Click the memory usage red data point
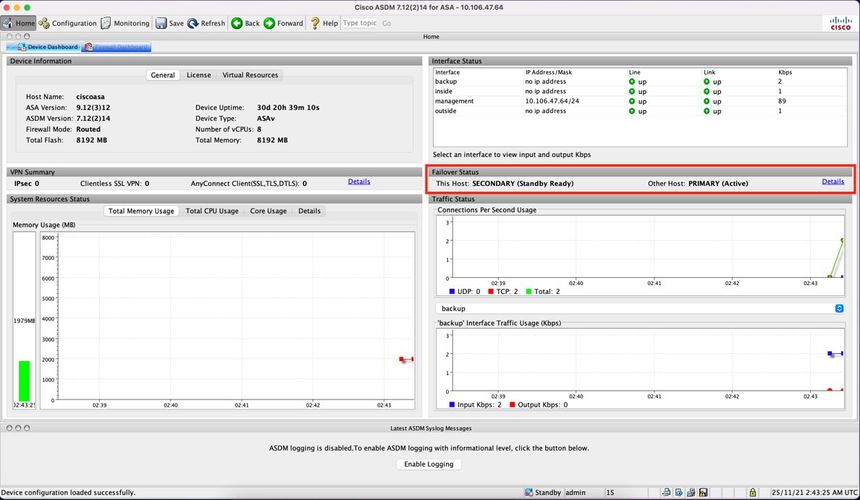 pyautogui.click(x=402, y=359)
